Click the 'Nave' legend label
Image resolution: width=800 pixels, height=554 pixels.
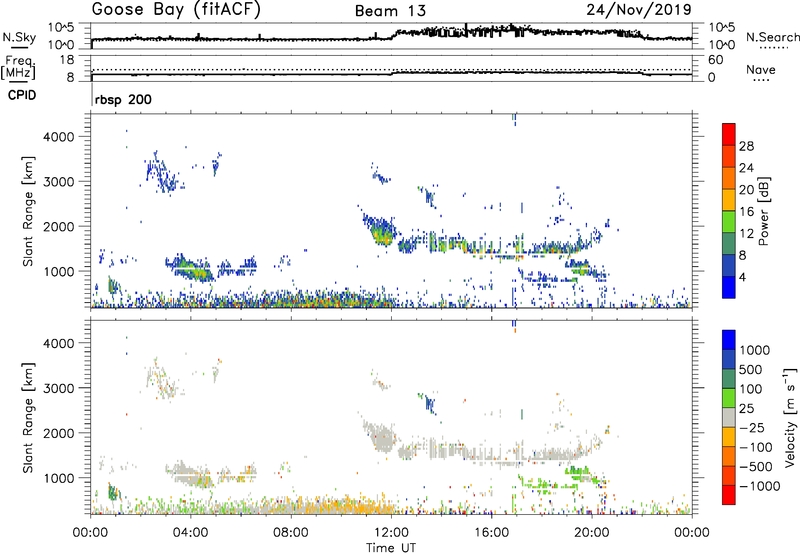[761, 69]
